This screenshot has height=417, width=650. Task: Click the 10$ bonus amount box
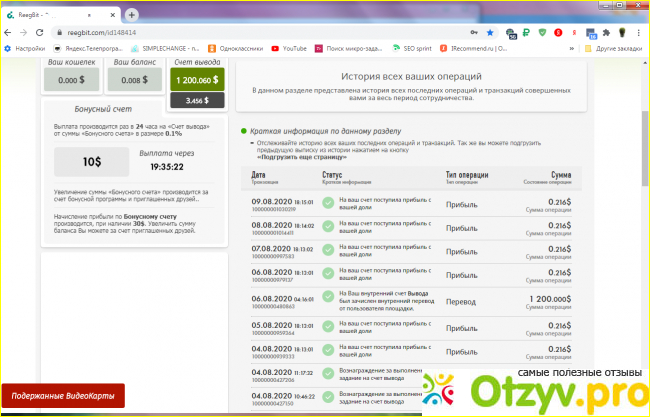coord(91,161)
